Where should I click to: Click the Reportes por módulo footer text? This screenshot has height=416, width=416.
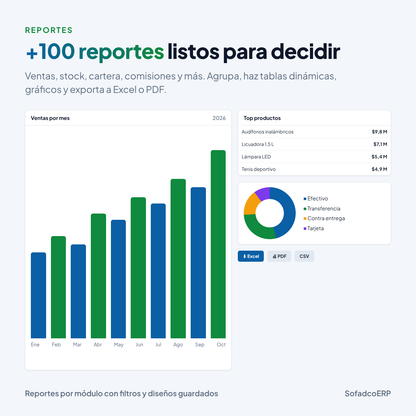click(x=121, y=393)
